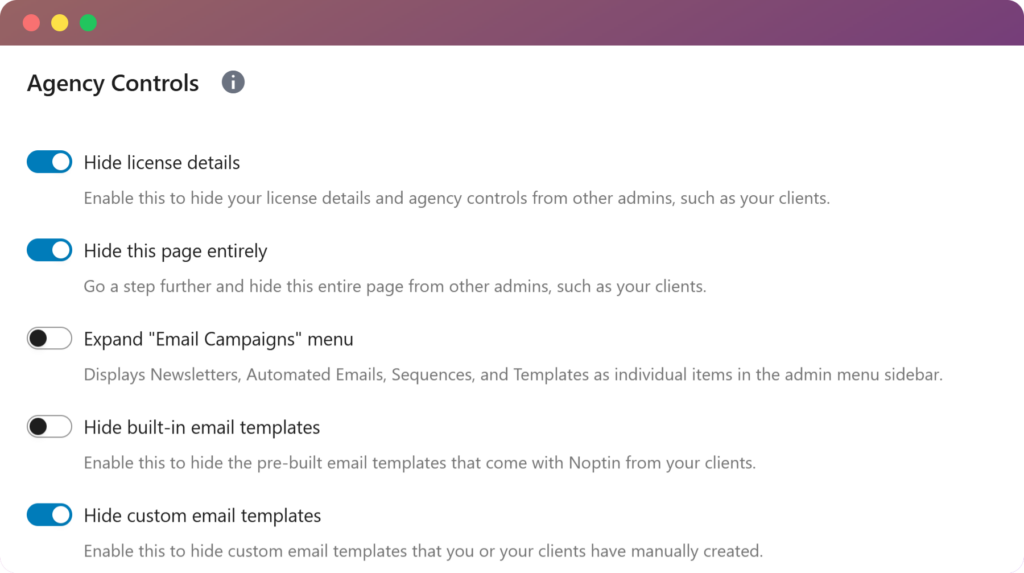Click the Expand "Email Campaigns" menu label text

tap(218, 339)
